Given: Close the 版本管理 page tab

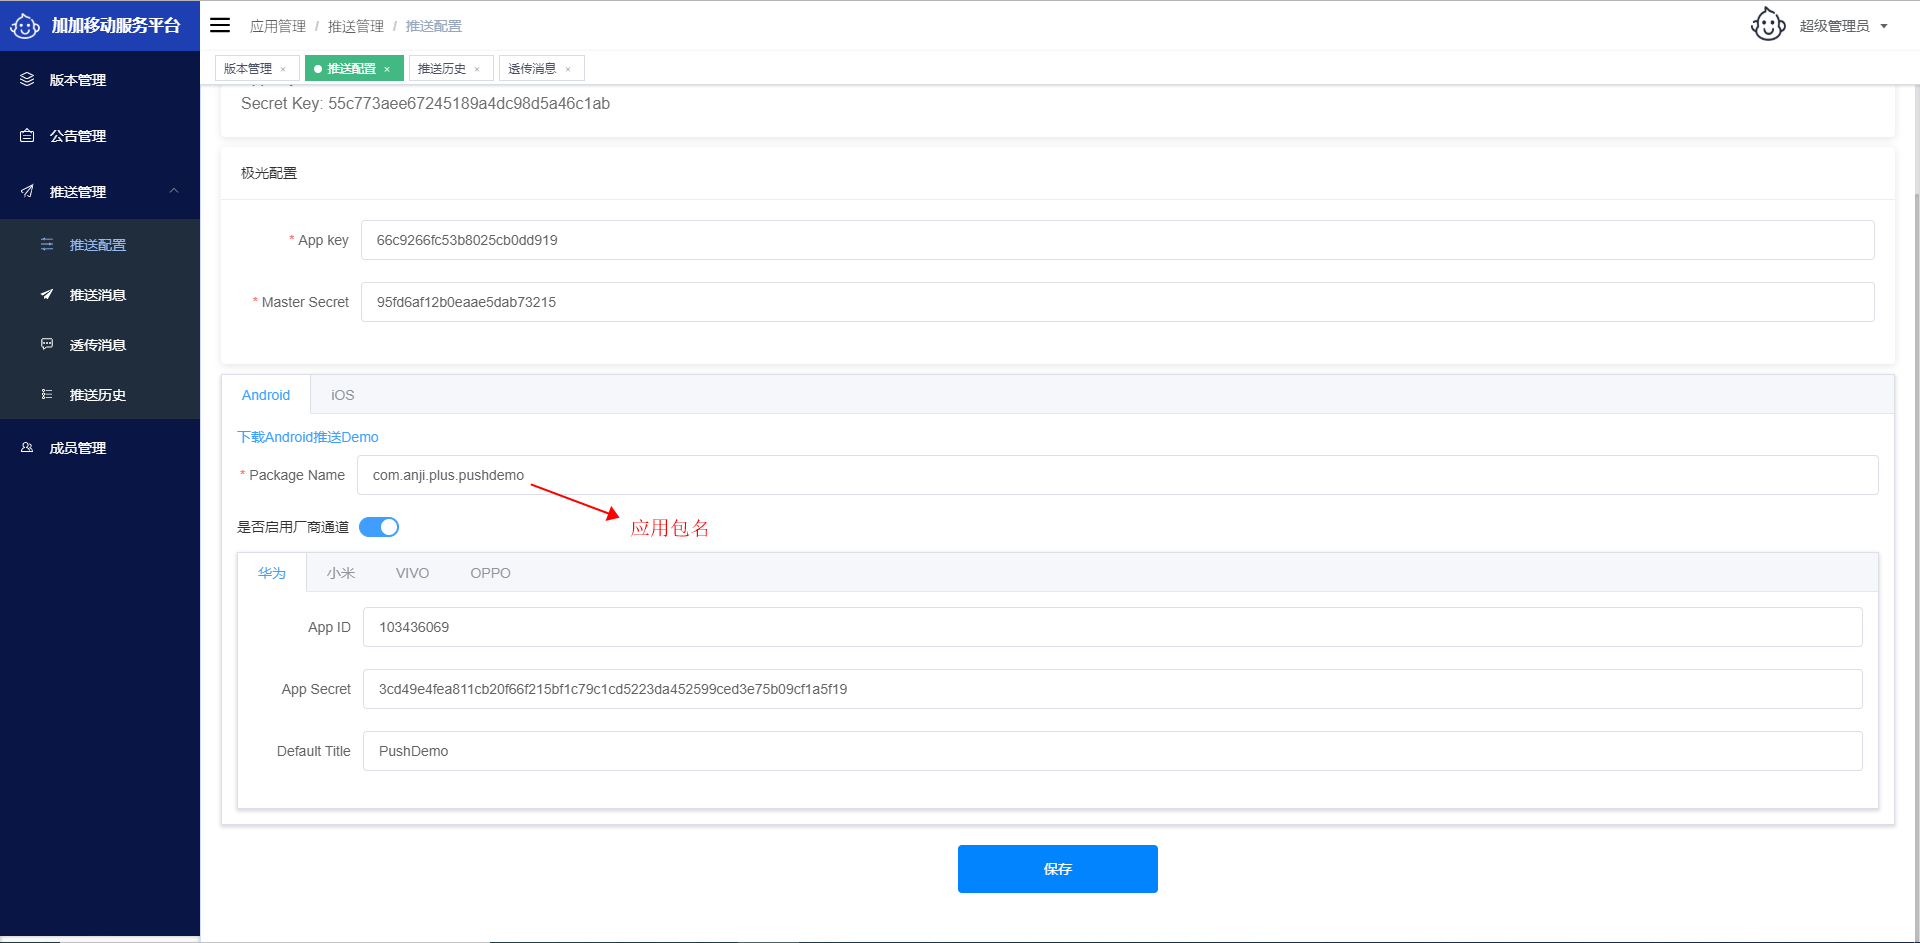Looking at the screenshot, I should point(283,69).
